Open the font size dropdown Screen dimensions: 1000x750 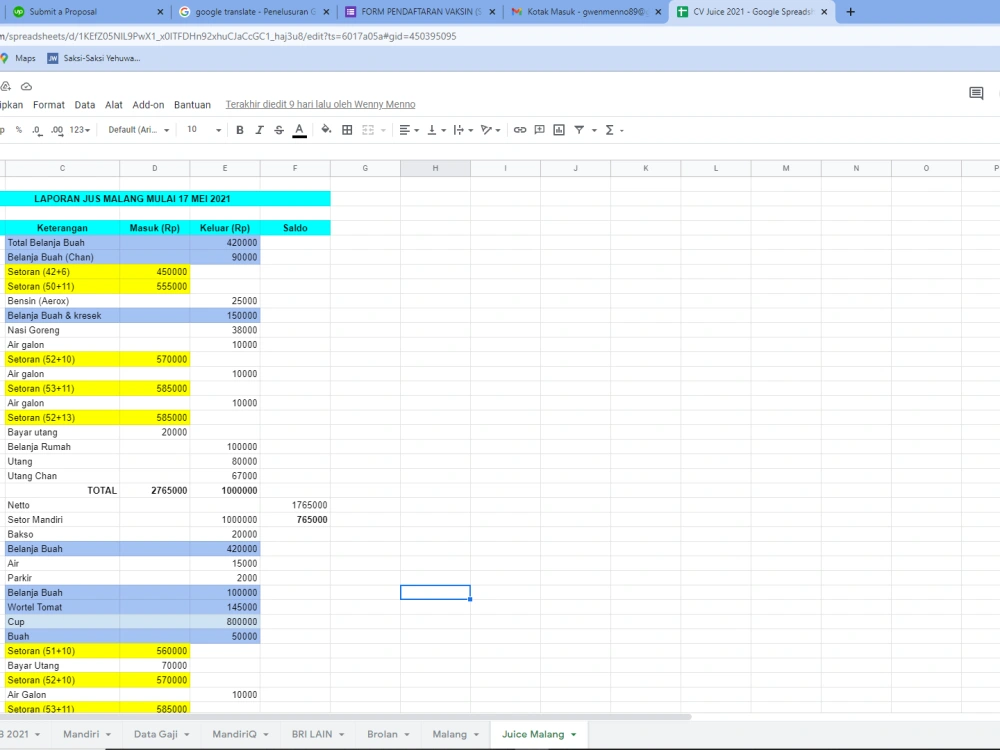pos(202,130)
